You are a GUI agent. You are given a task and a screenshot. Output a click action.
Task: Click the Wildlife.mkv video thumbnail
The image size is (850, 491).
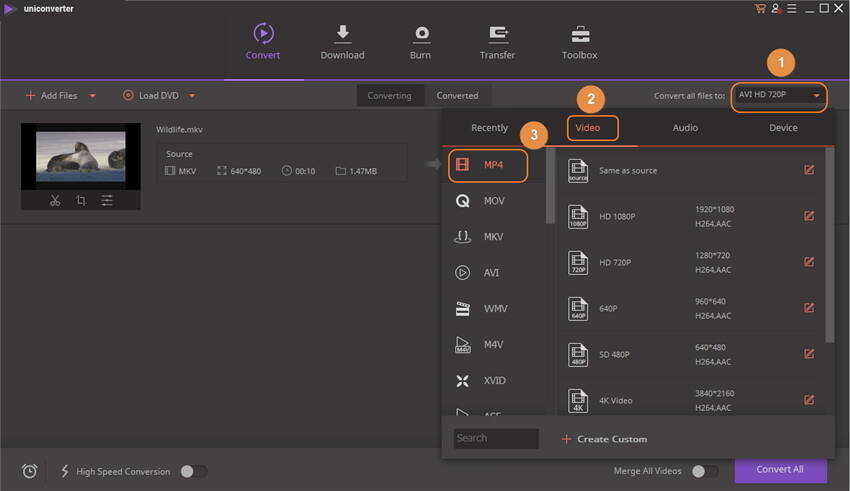pos(81,156)
